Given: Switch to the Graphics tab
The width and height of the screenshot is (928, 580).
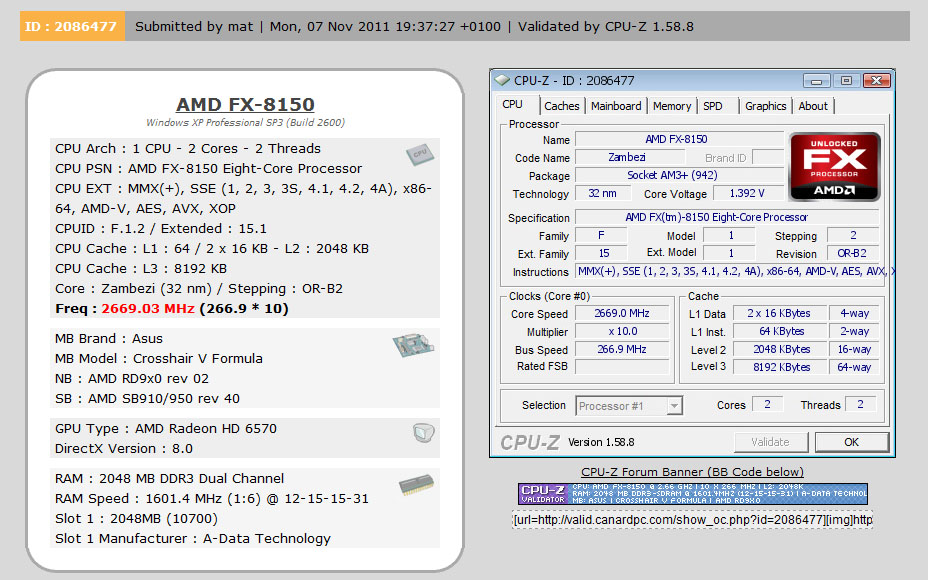Looking at the screenshot, I should [765, 106].
